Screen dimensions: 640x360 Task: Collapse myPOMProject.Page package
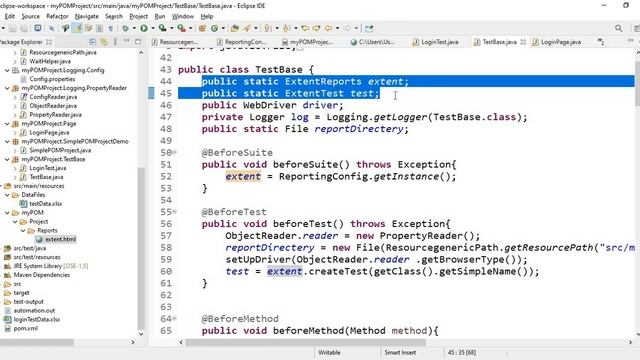pos(7,124)
